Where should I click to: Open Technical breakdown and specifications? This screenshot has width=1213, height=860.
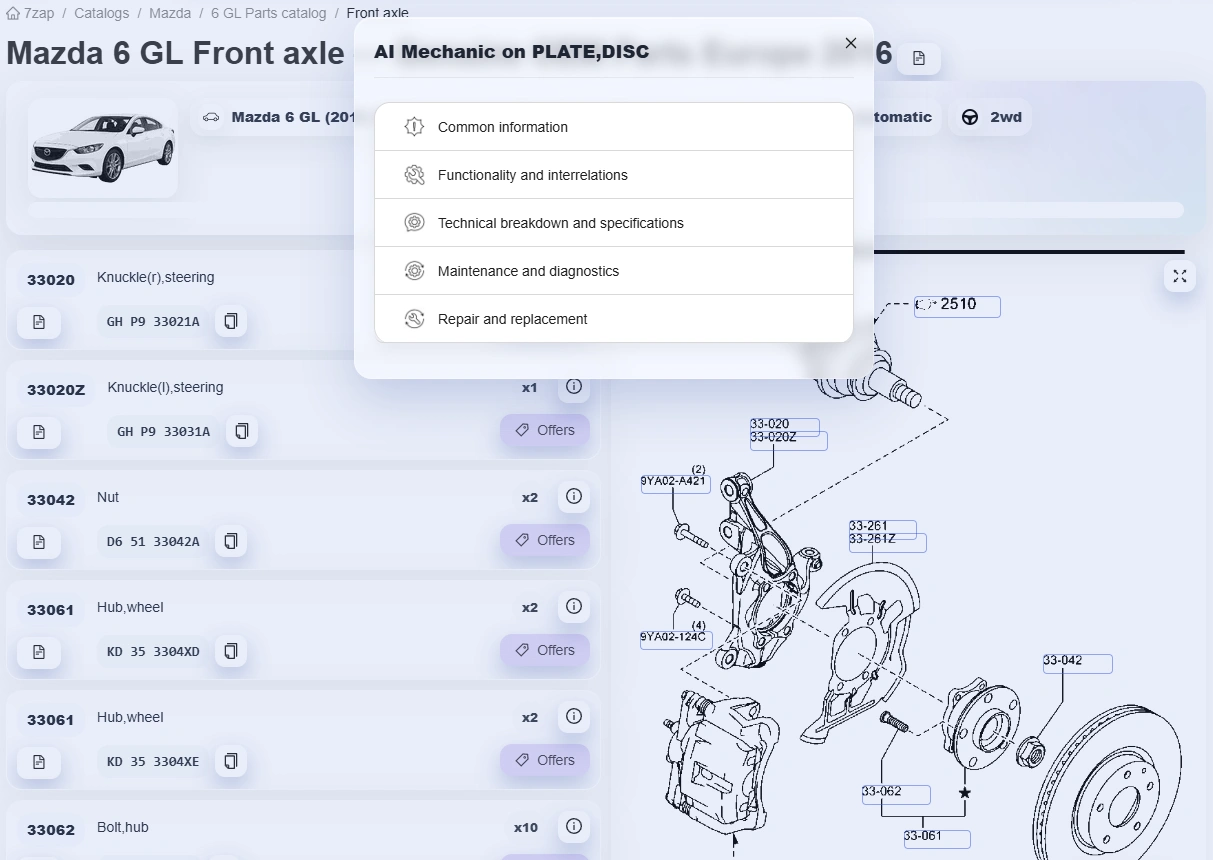614,223
